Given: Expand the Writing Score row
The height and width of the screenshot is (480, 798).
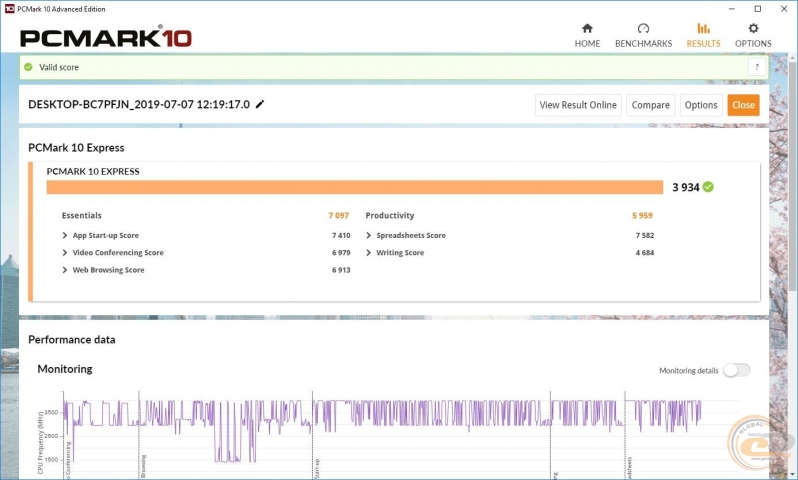Looking at the screenshot, I should pyautogui.click(x=368, y=252).
